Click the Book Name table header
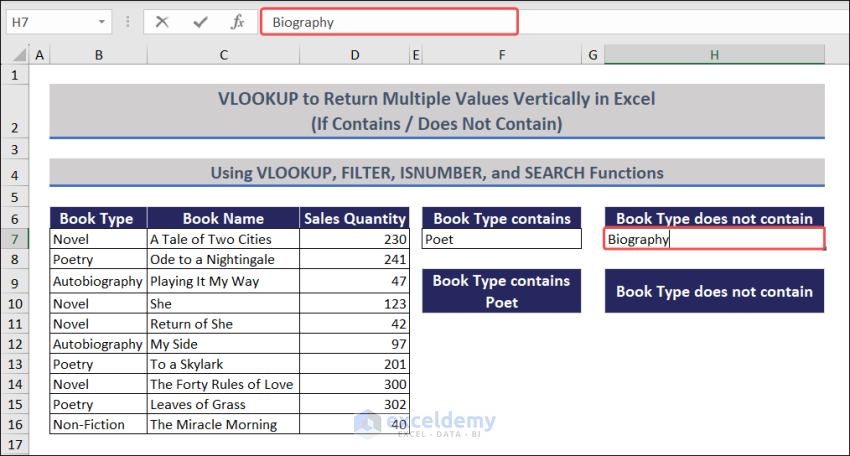The width and height of the screenshot is (850, 456). pyautogui.click(x=223, y=218)
